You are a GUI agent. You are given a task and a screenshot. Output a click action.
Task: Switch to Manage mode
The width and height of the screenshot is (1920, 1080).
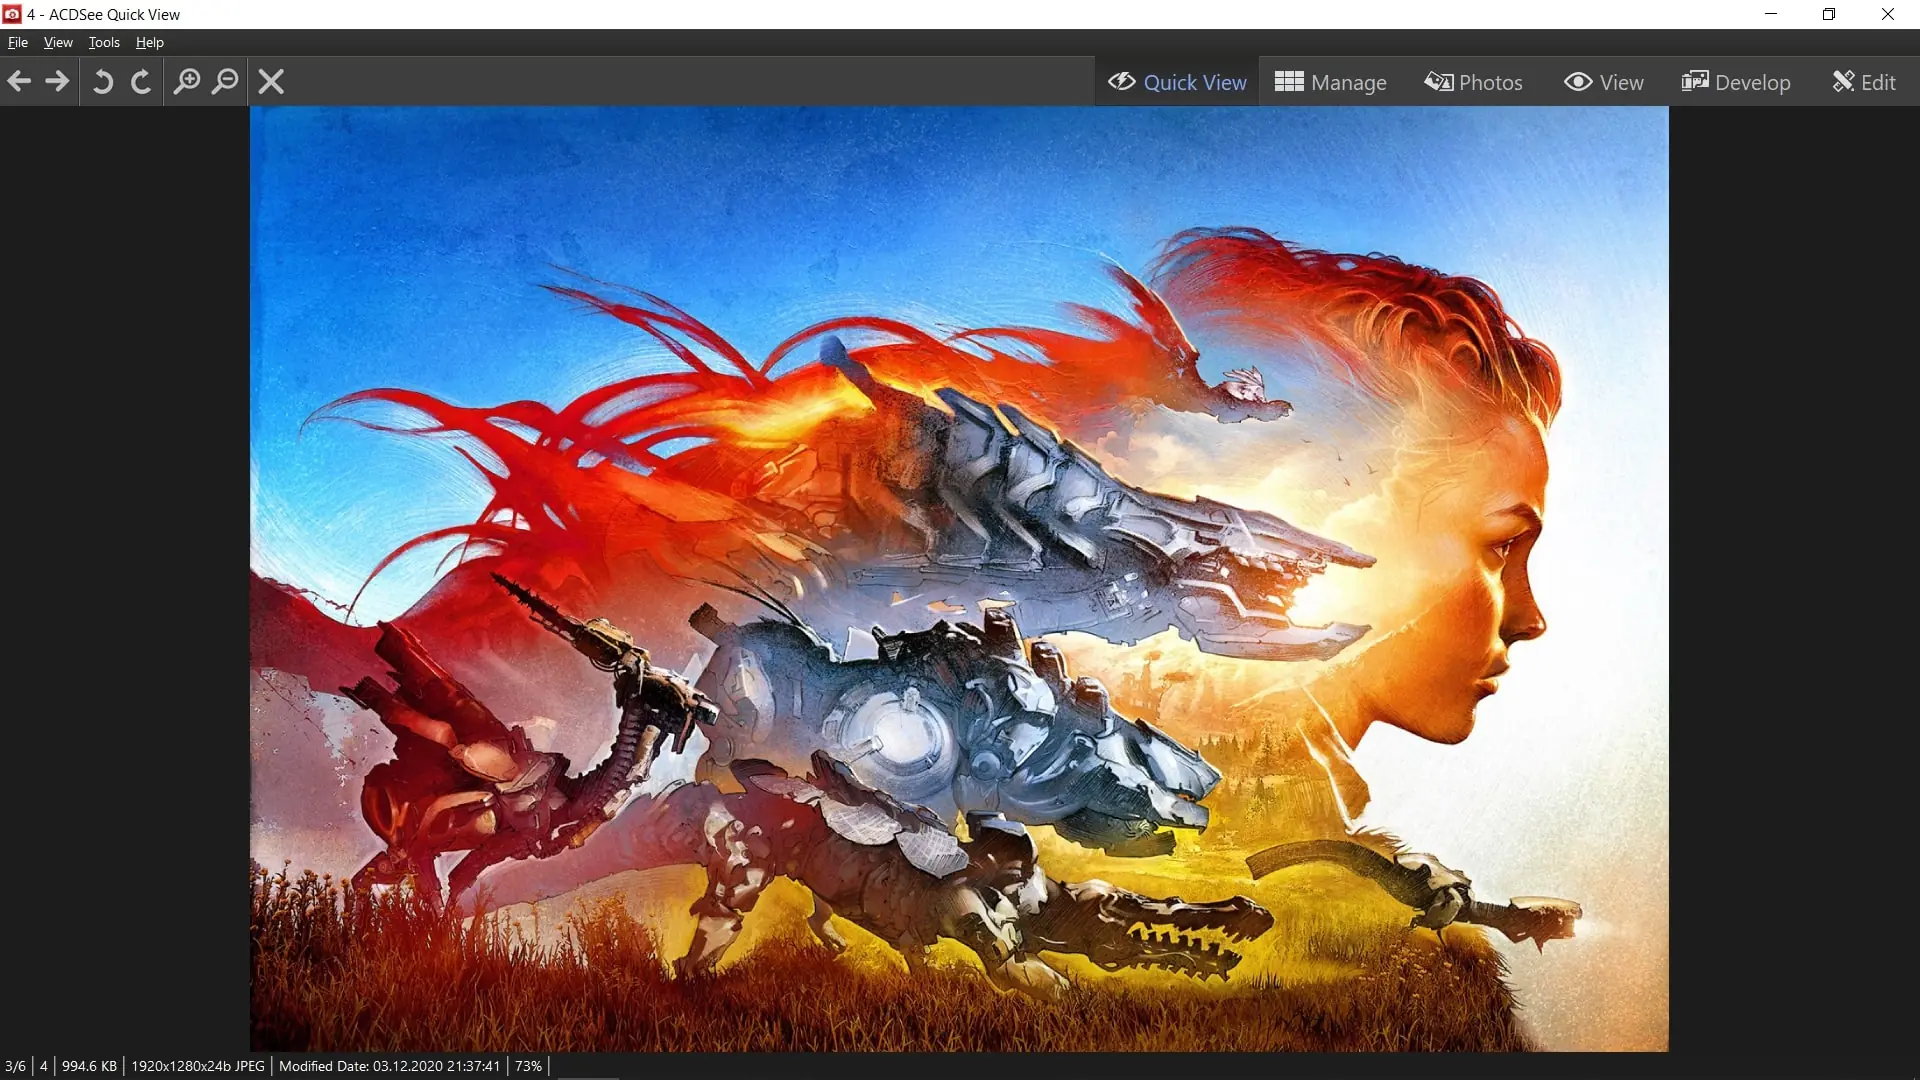coord(1330,82)
